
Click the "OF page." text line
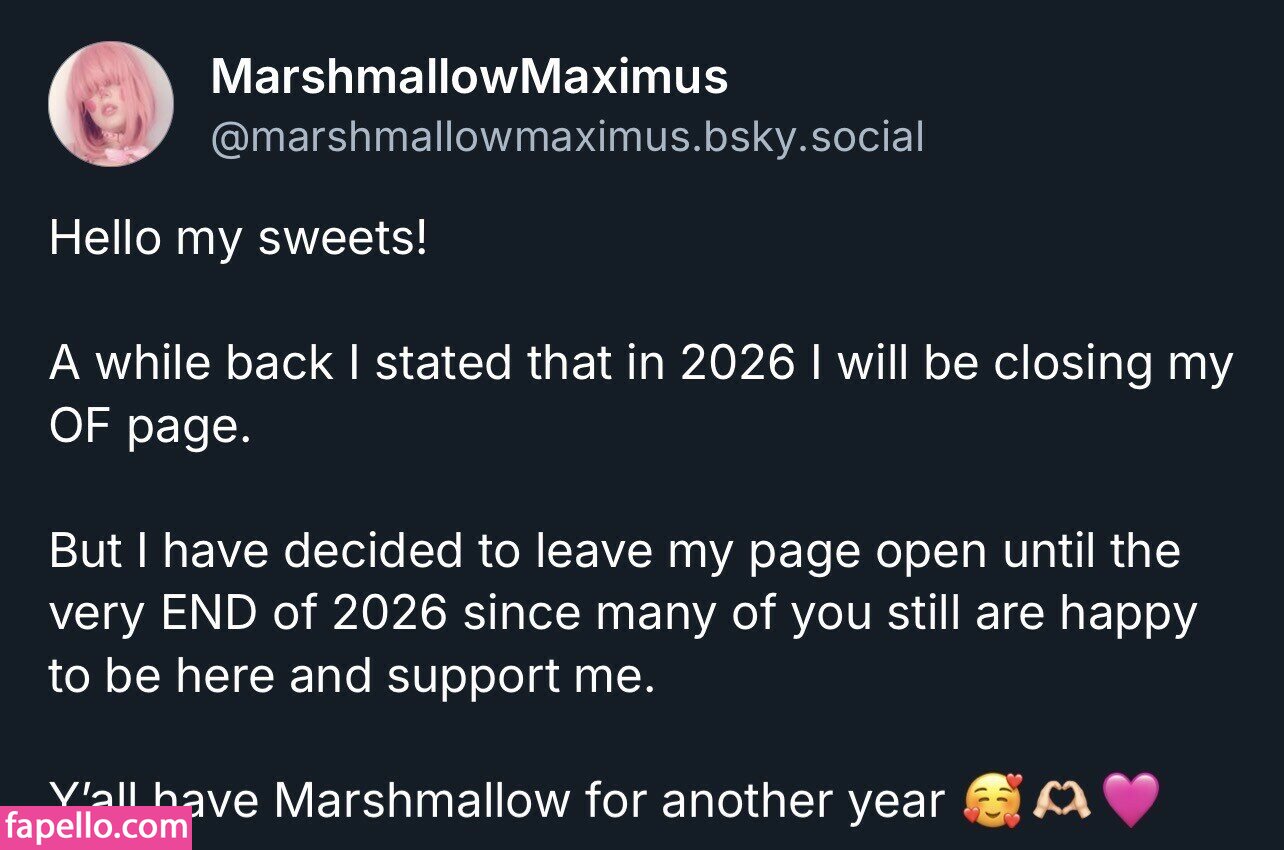(146, 426)
